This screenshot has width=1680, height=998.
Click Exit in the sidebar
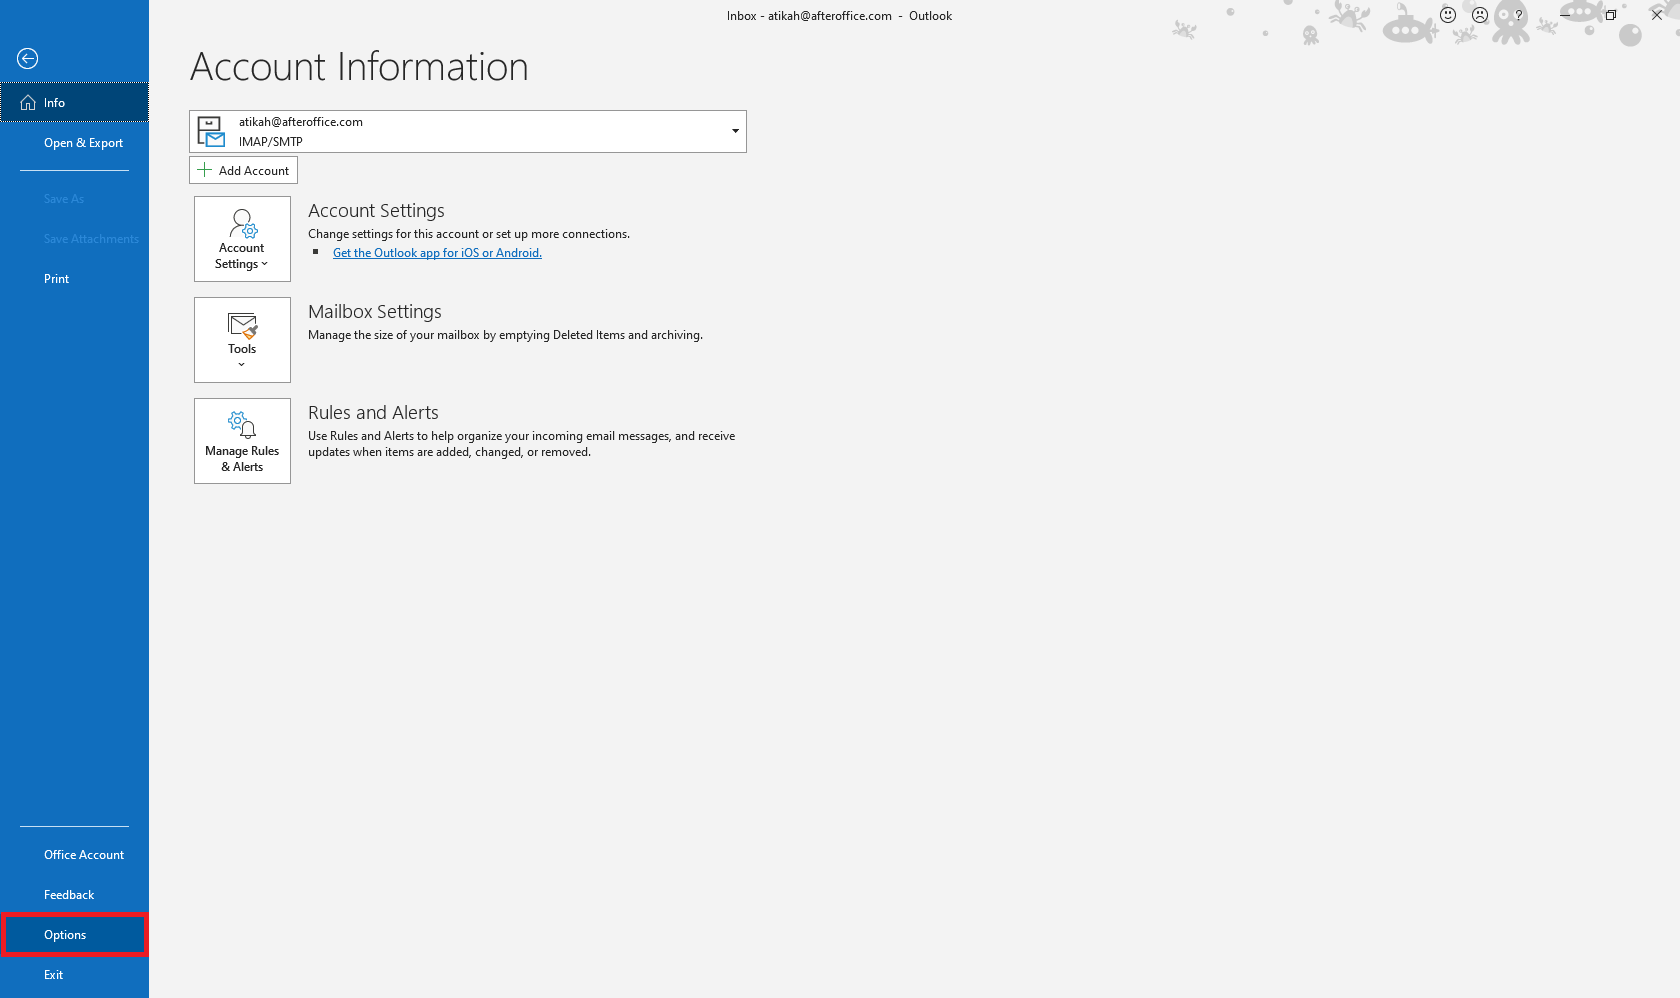coord(54,975)
